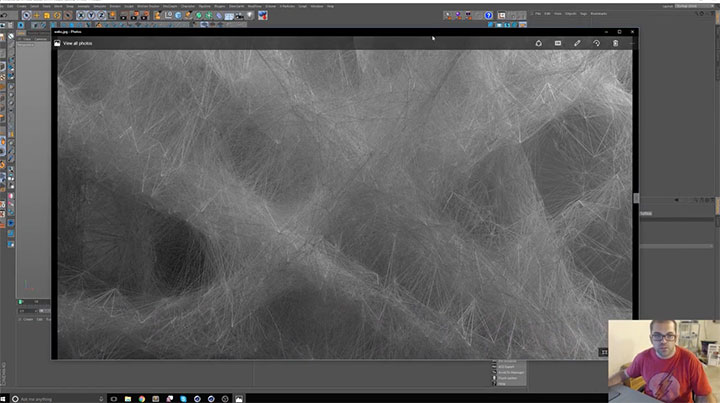Switch to Photos app taskbar icon
720x403 pixels.
[239, 399]
